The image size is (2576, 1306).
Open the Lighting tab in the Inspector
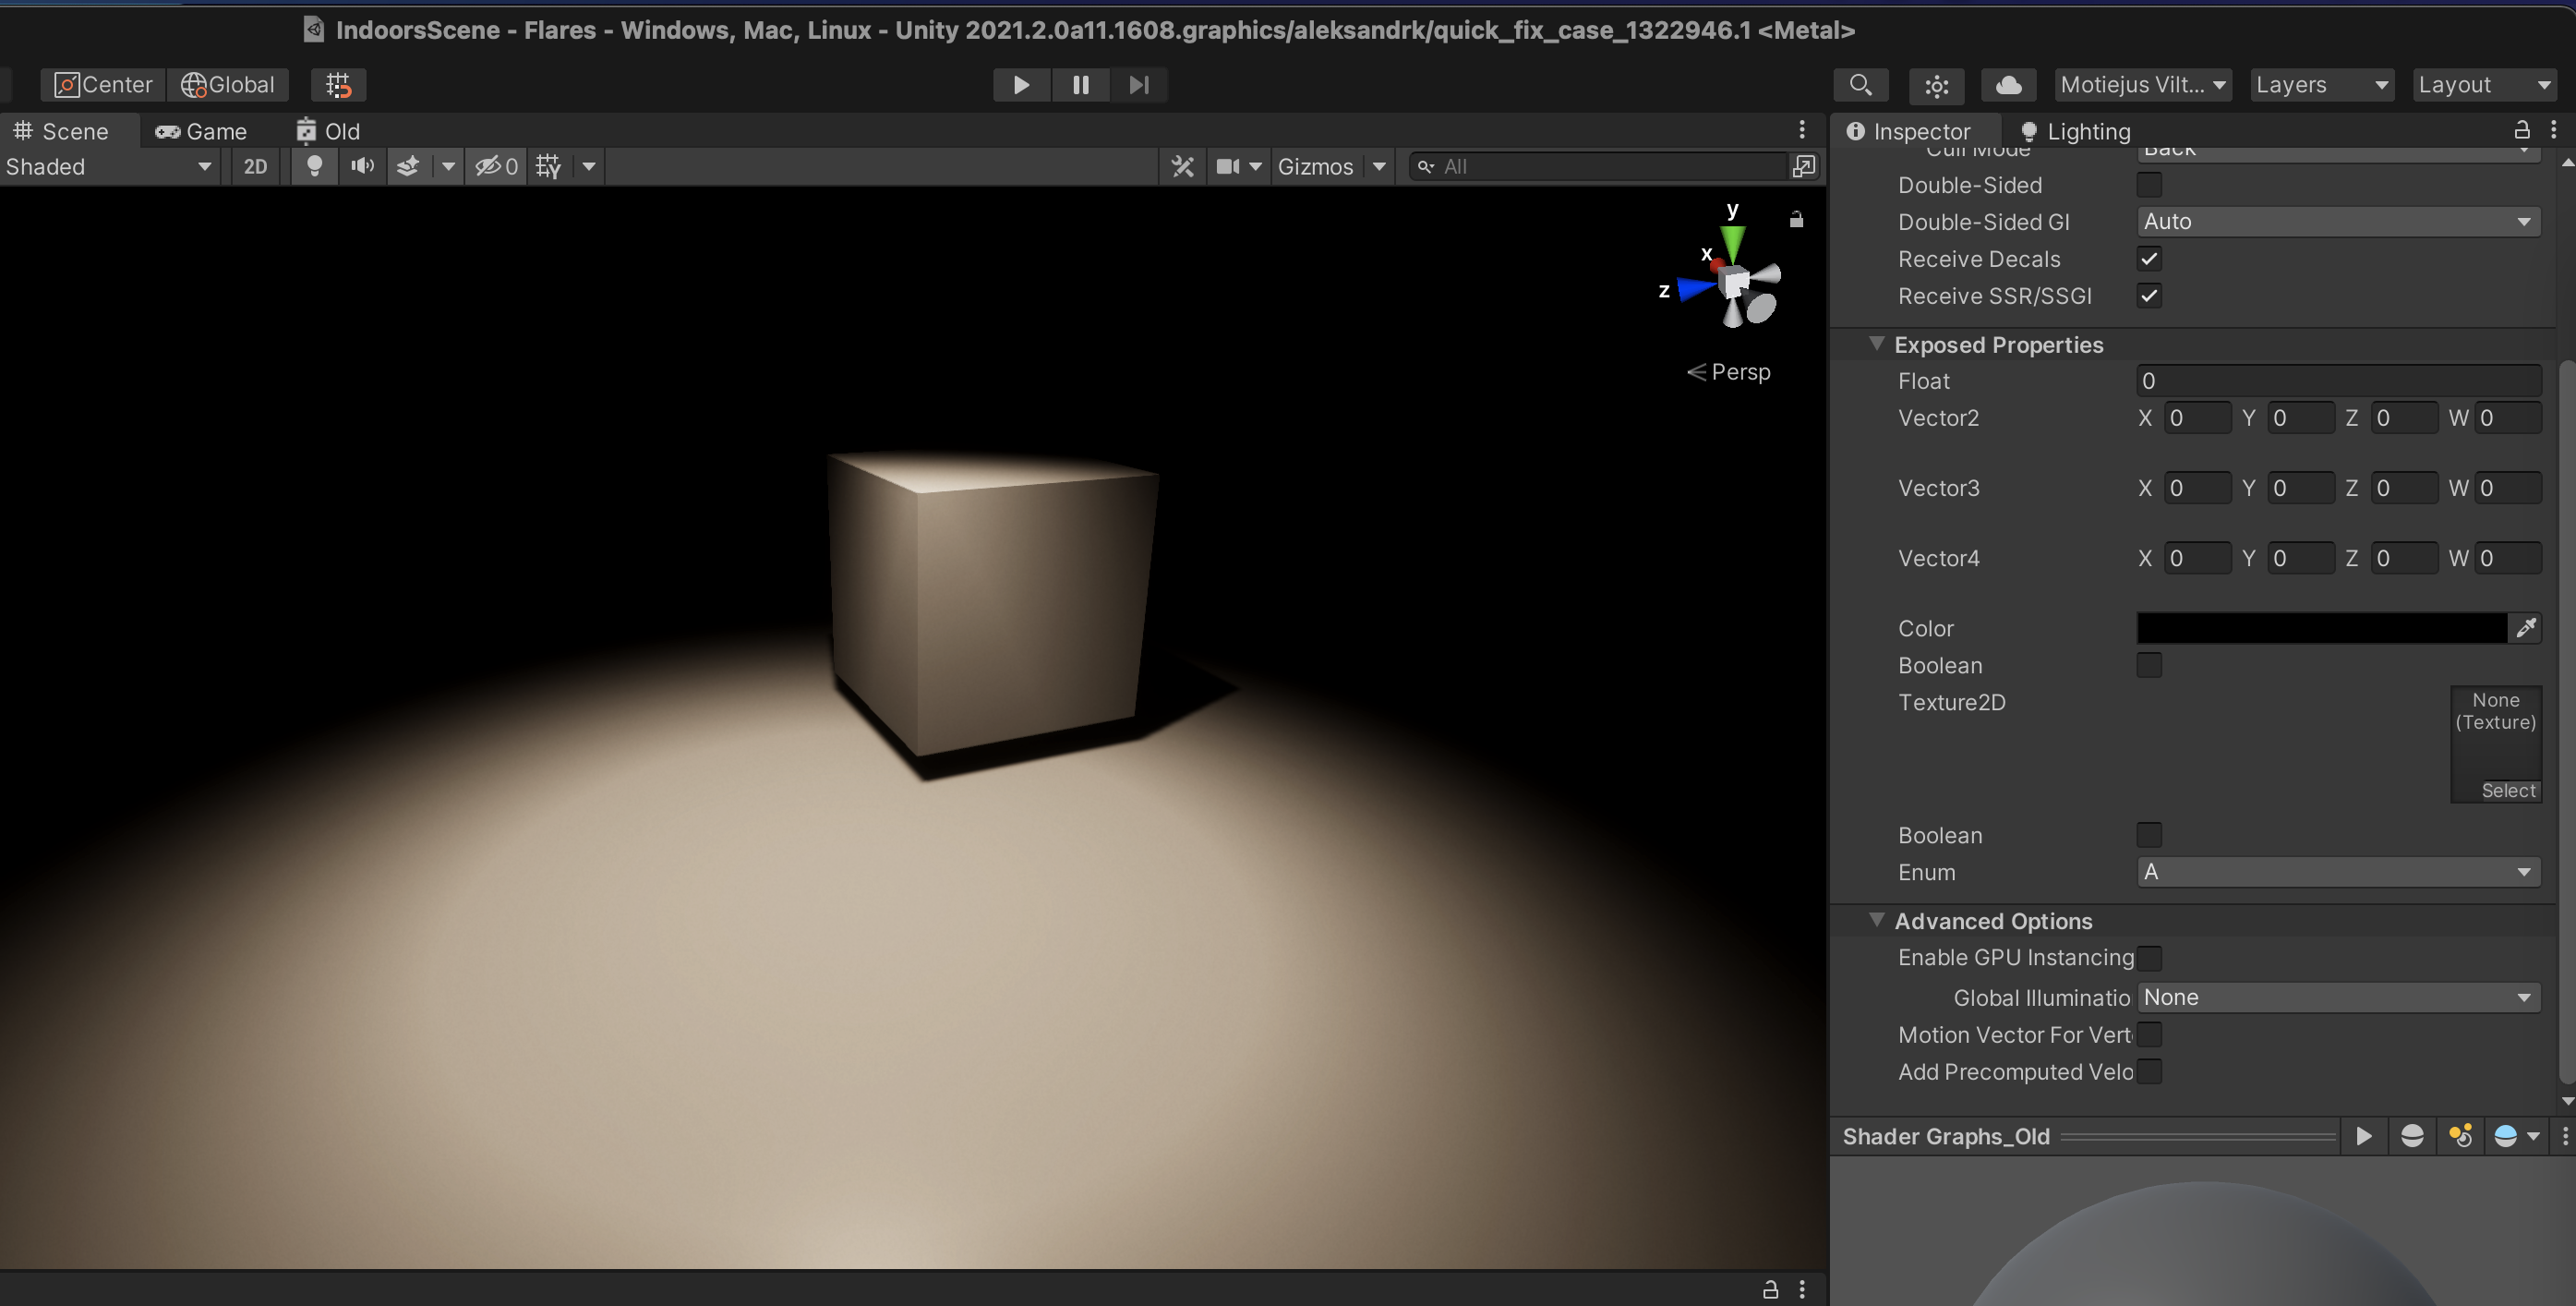click(x=2088, y=131)
